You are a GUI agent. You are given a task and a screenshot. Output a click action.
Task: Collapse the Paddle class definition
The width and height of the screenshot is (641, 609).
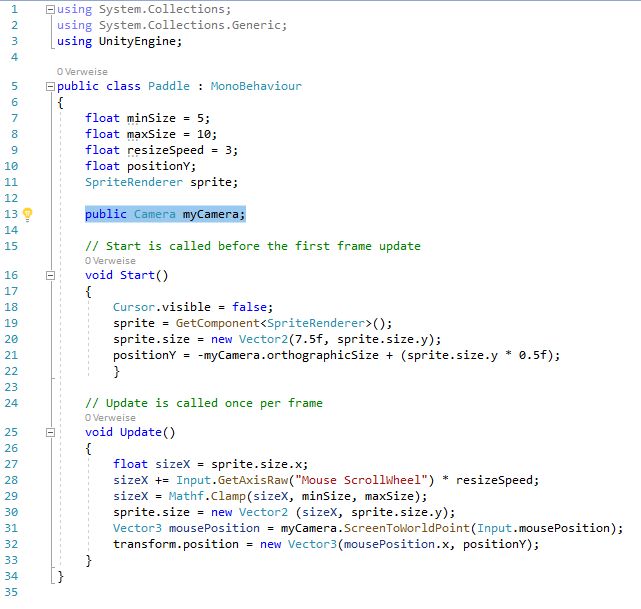[x=51, y=86]
